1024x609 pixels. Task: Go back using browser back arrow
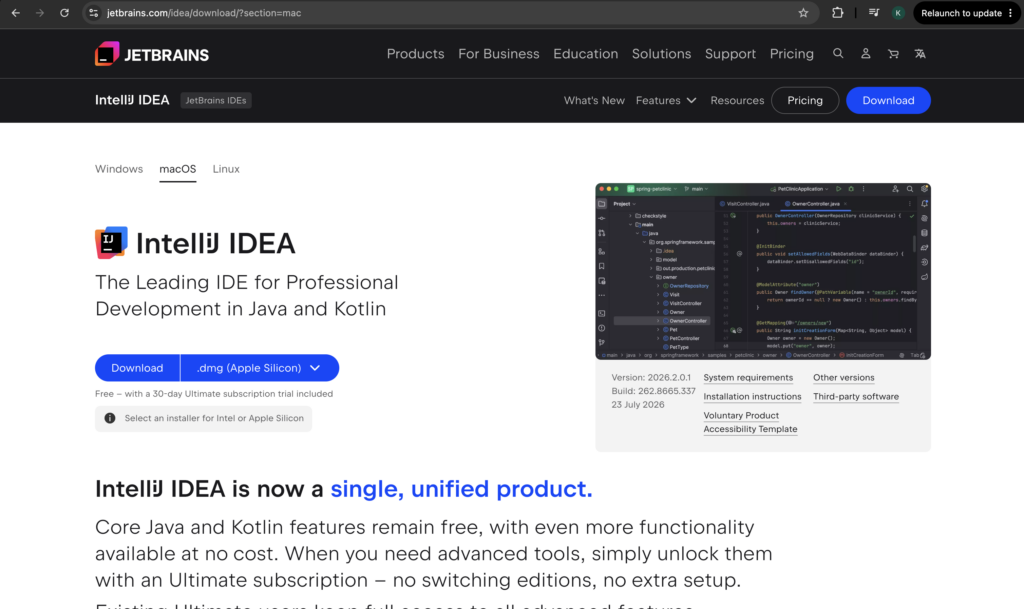(16, 13)
